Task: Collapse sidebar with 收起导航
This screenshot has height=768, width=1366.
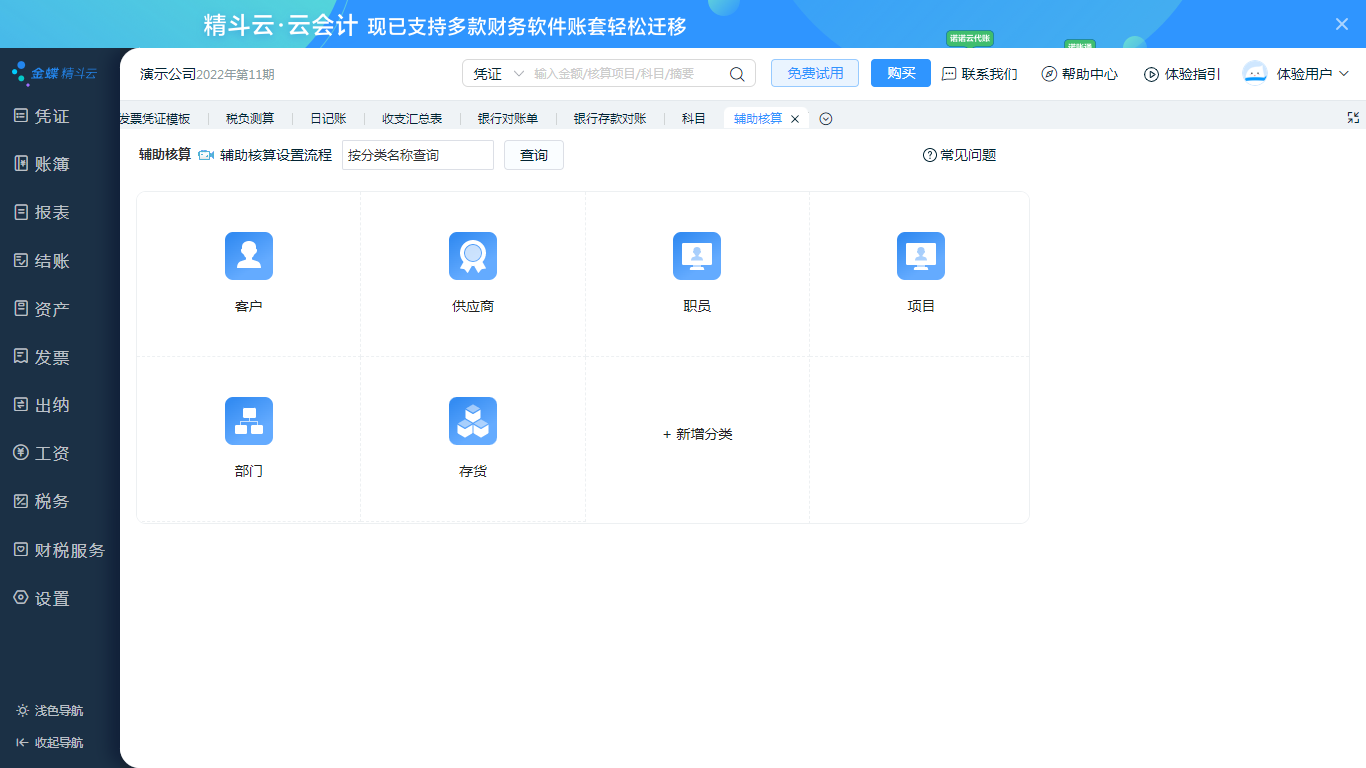Action: (x=50, y=742)
